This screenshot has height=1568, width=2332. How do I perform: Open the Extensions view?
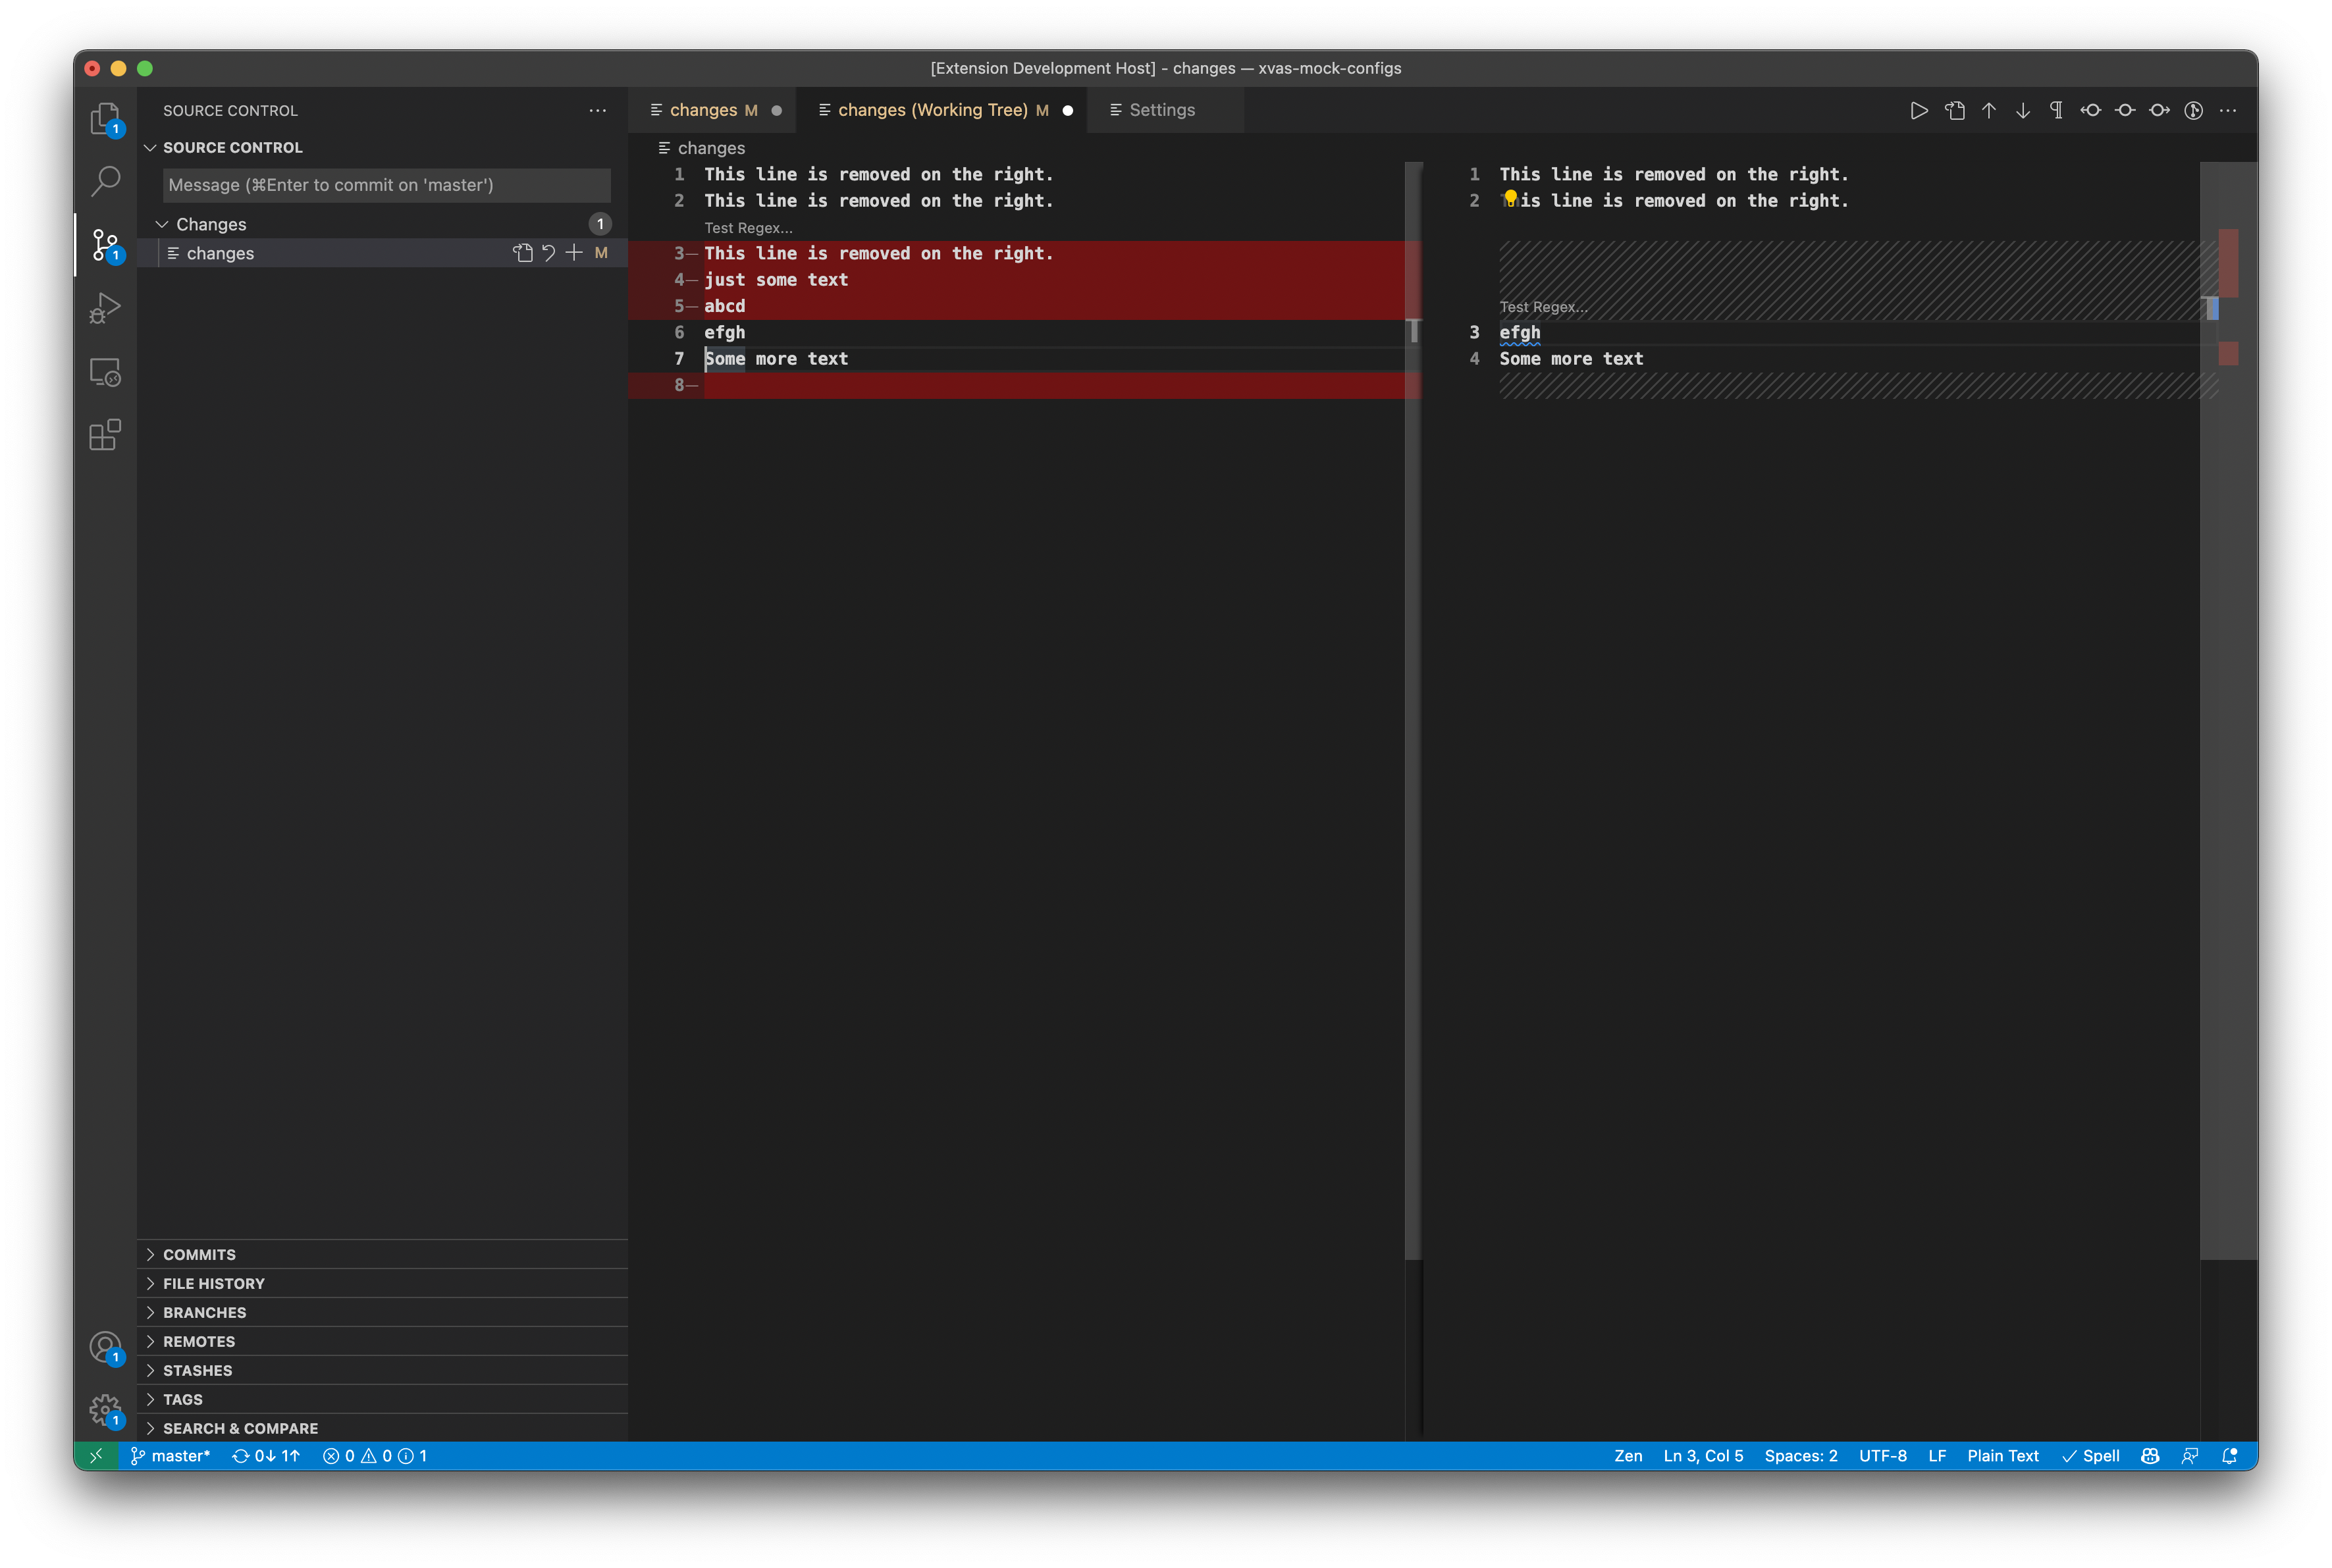pos(104,435)
